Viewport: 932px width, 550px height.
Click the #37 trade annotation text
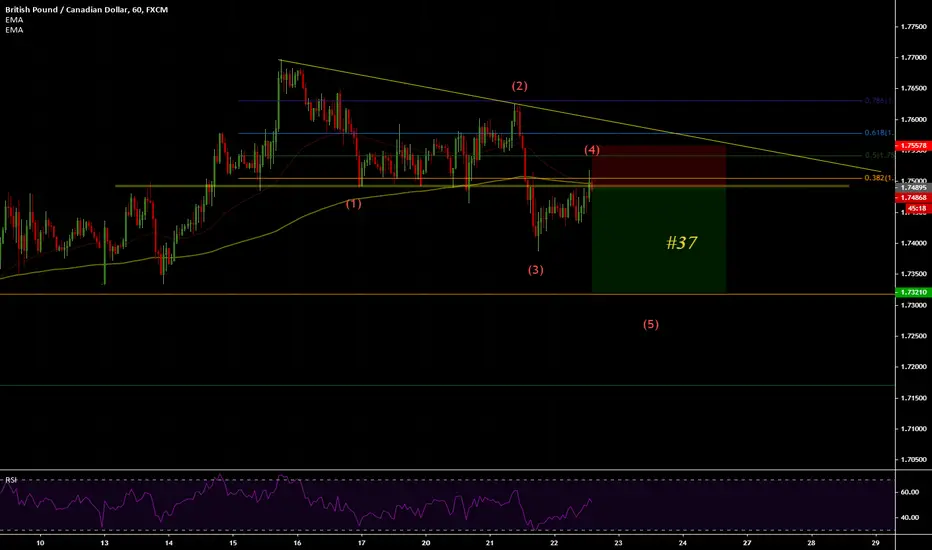coord(682,243)
